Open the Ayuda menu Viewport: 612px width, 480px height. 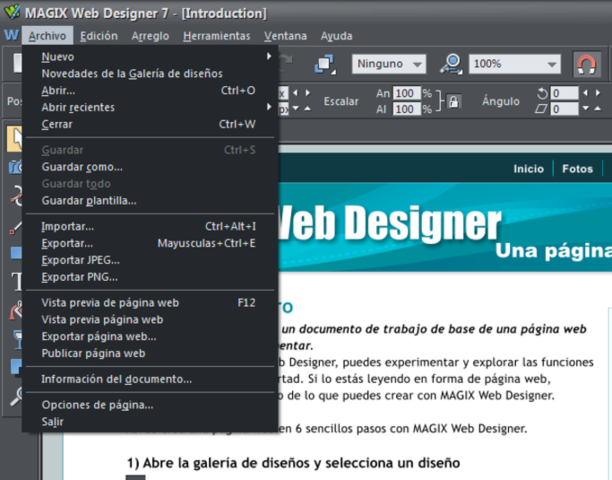336,36
